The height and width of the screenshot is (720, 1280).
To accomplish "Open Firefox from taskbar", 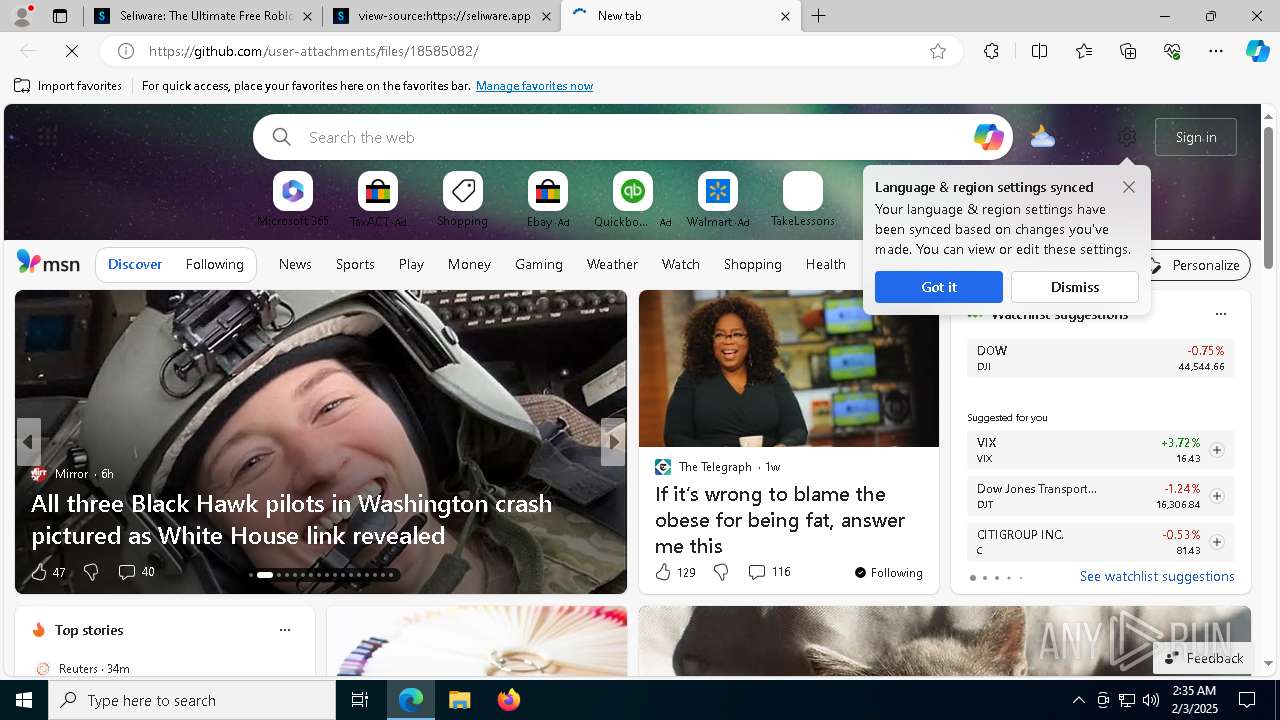I will point(509,700).
